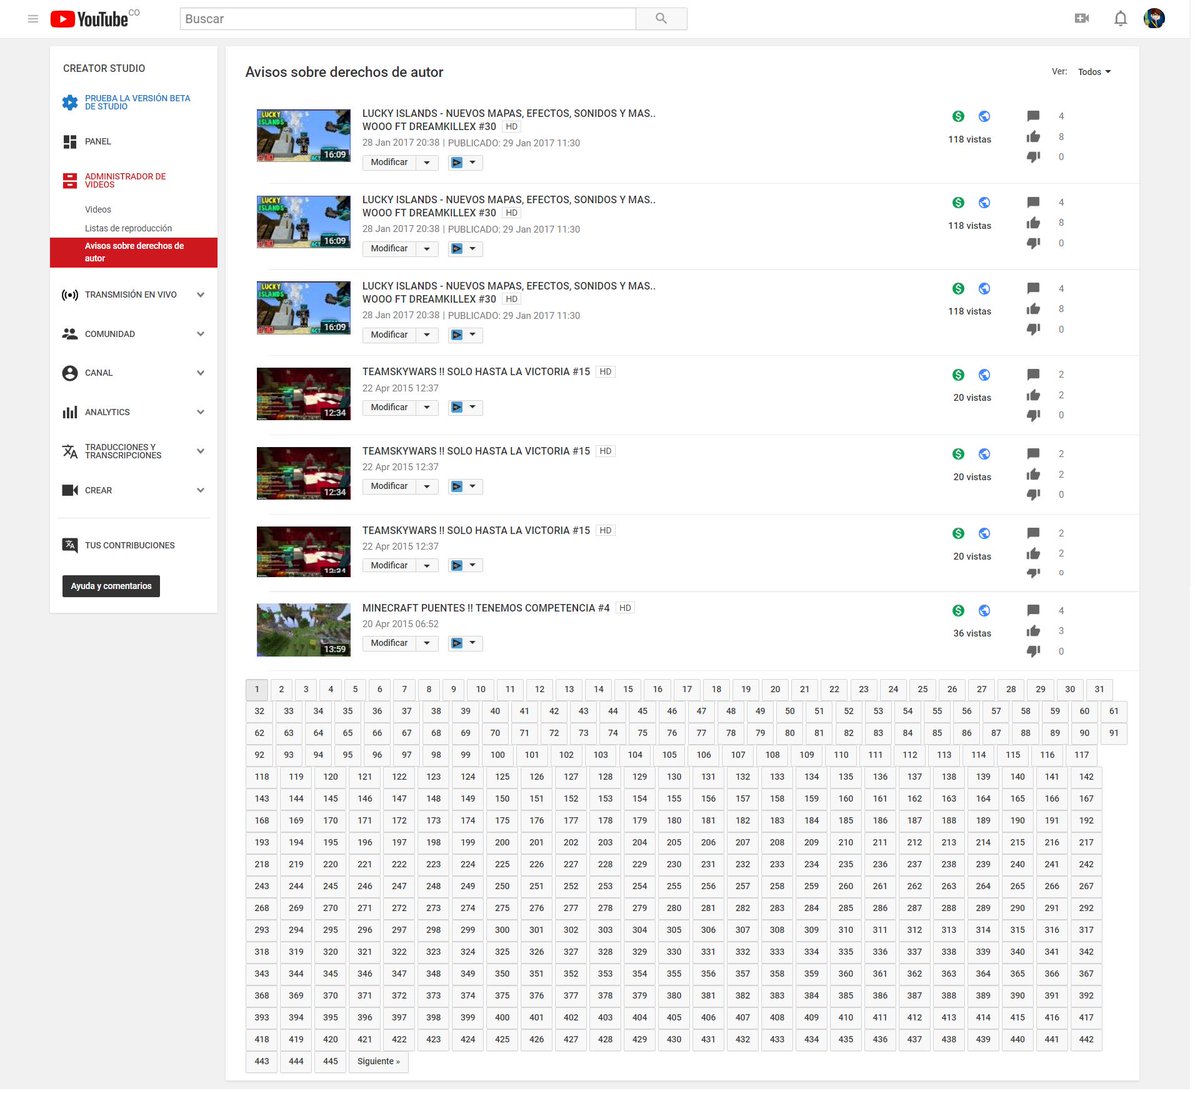The width and height of the screenshot is (1200, 1093).
Task: Open the hamburger guide menu
Action: 33,19
